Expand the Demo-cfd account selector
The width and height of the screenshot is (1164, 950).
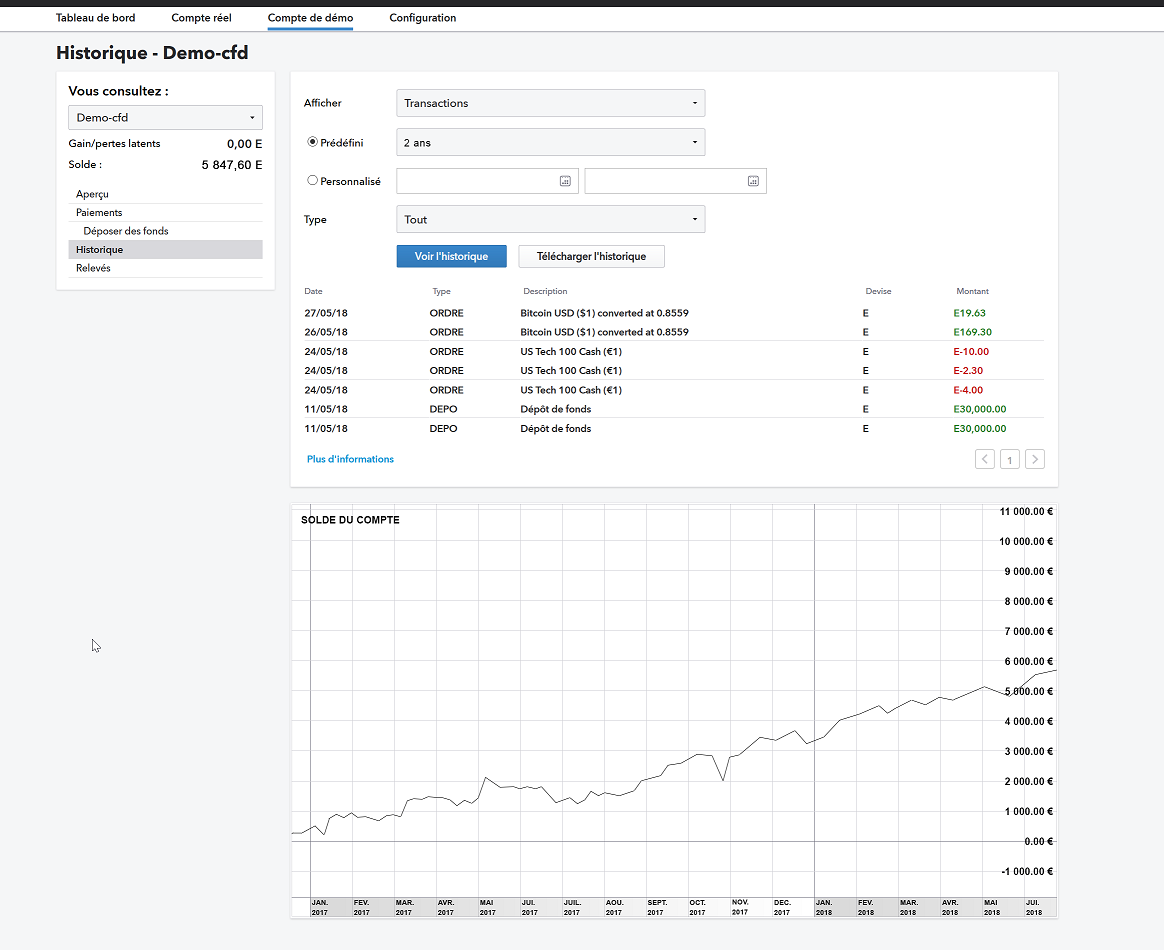coord(165,118)
